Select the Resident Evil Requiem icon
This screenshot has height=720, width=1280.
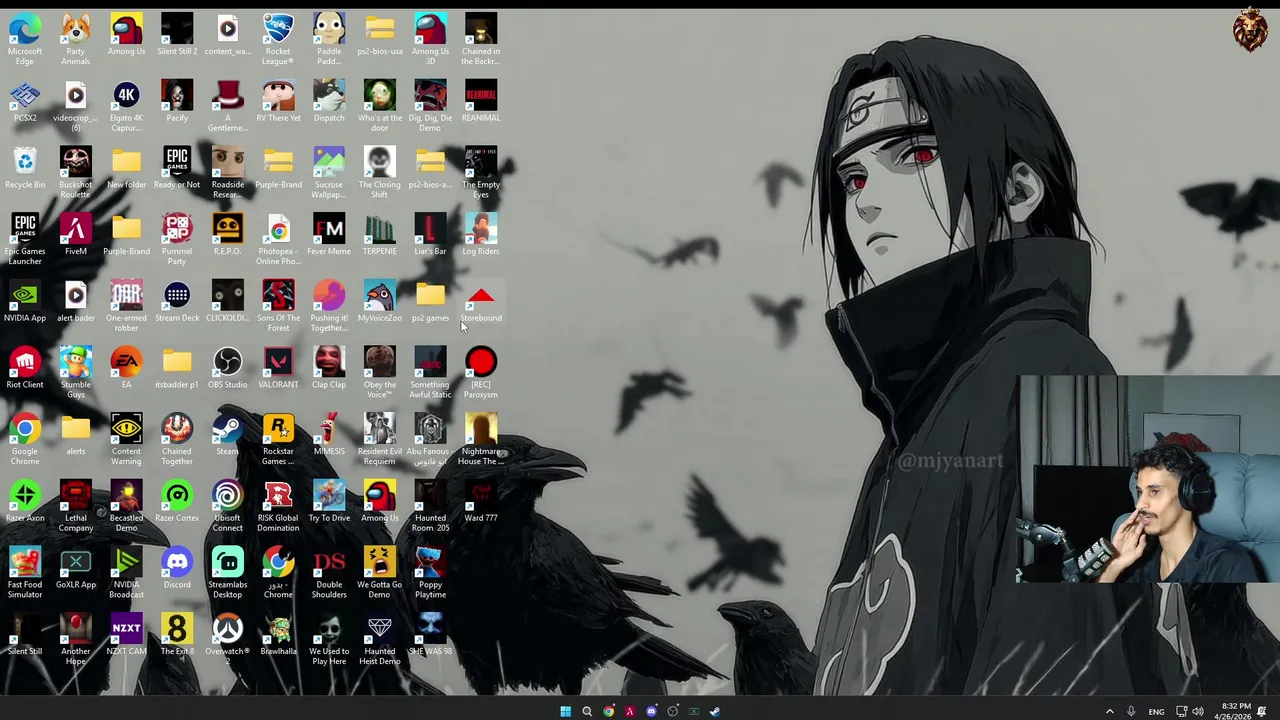point(380,438)
